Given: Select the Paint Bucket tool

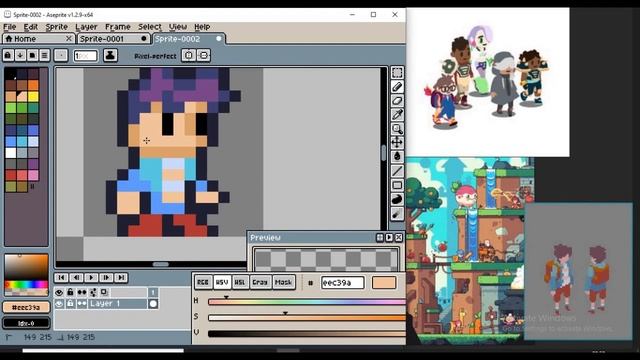Looking at the screenshot, I should point(397,157).
